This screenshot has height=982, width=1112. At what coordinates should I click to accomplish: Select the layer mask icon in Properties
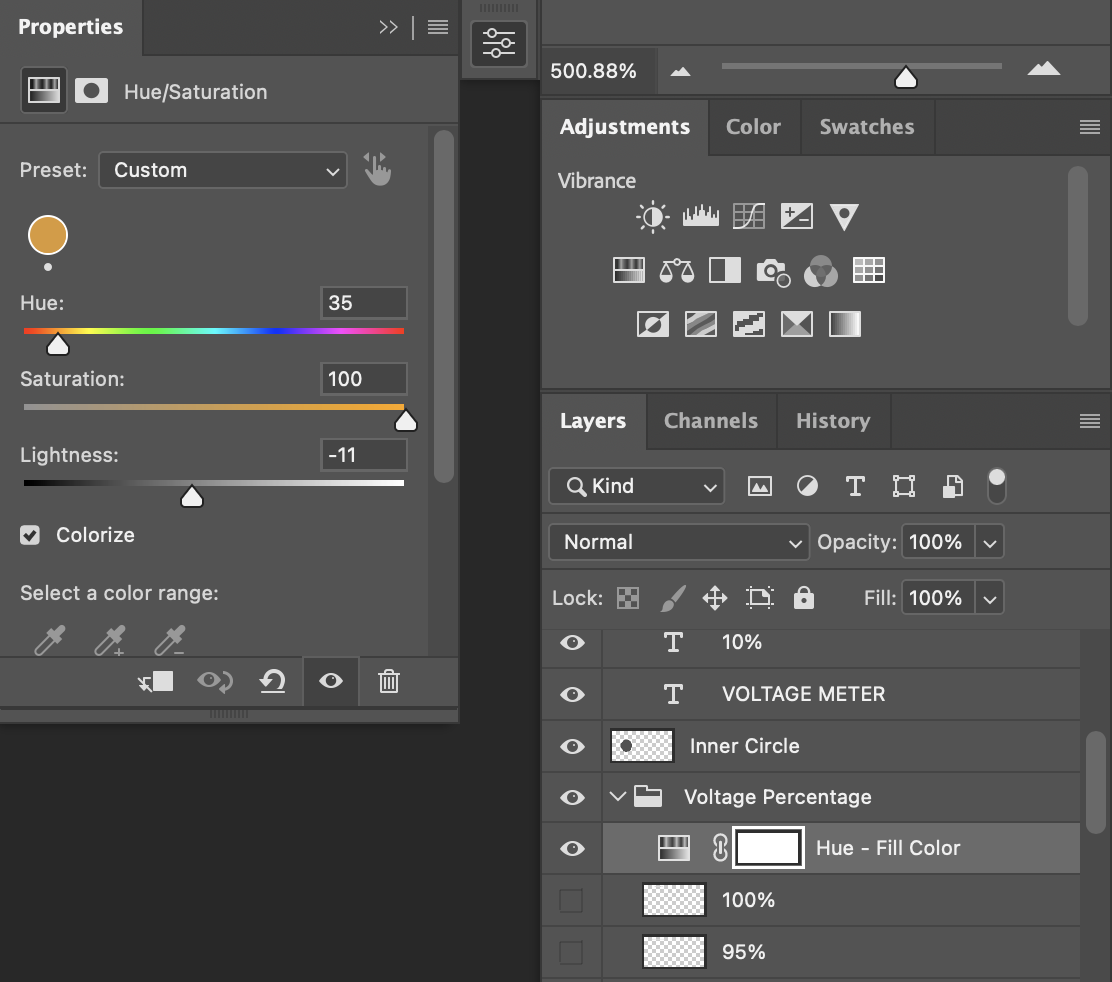tap(91, 91)
